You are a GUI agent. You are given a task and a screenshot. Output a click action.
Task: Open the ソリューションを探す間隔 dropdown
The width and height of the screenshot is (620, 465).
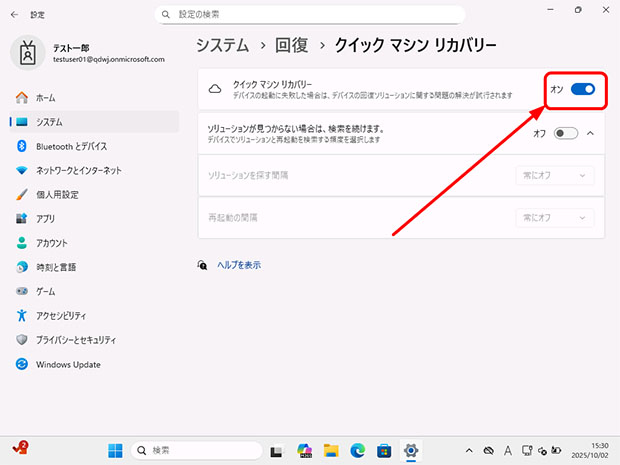click(x=555, y=175)
